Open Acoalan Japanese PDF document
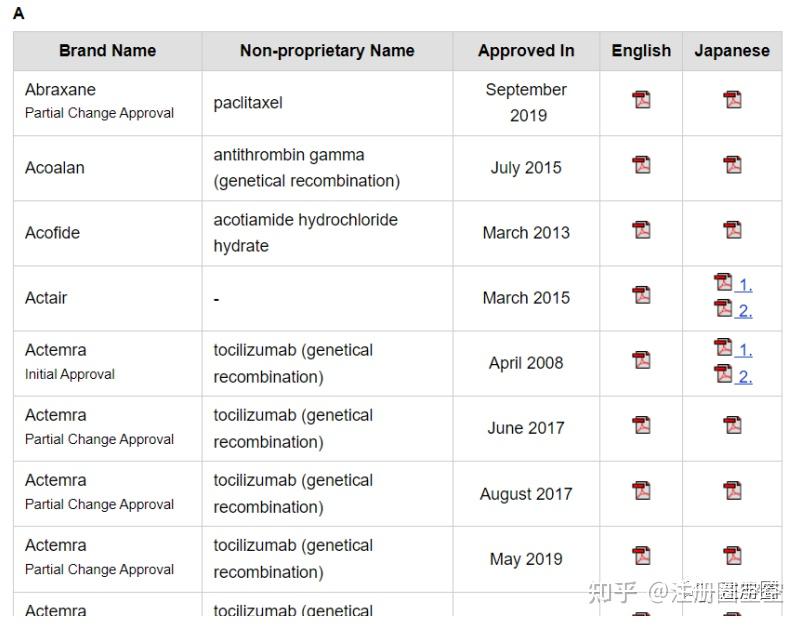Image resolution: width=804 pixels, height=625 pixels. click(x=733, y=165)
